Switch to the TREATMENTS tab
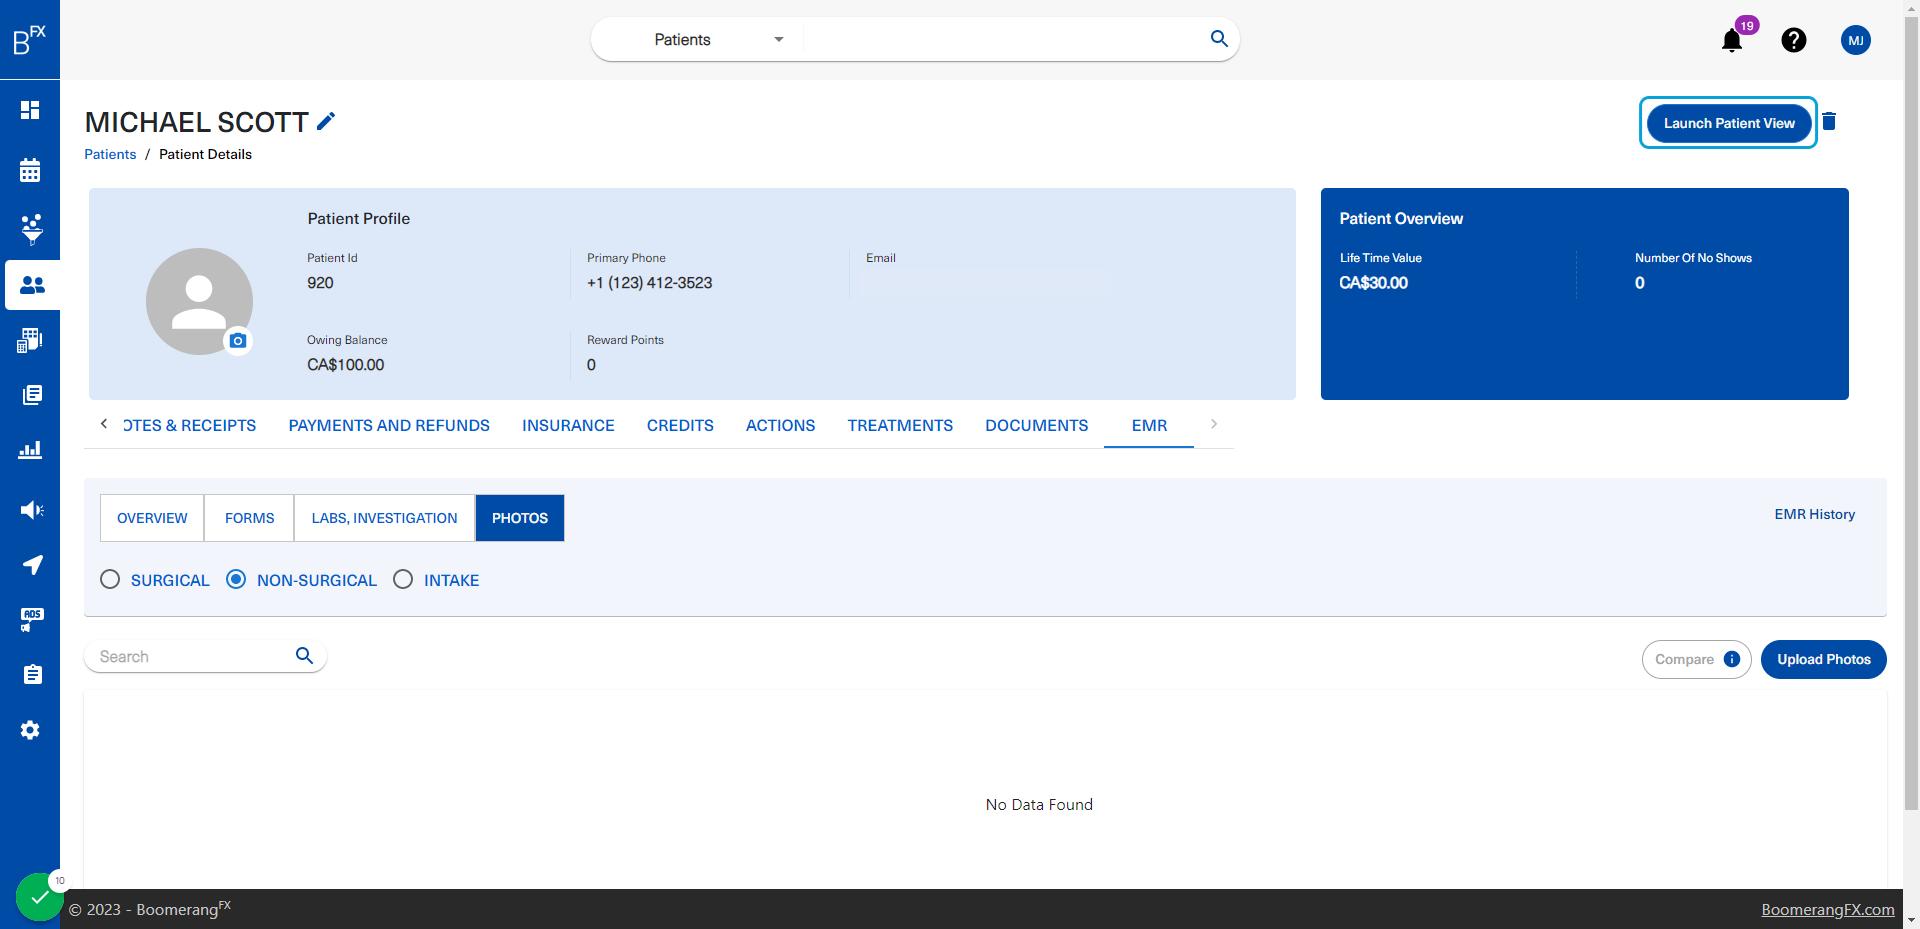Viewport: 1920px width, 929px height. [x=900, y=426]
